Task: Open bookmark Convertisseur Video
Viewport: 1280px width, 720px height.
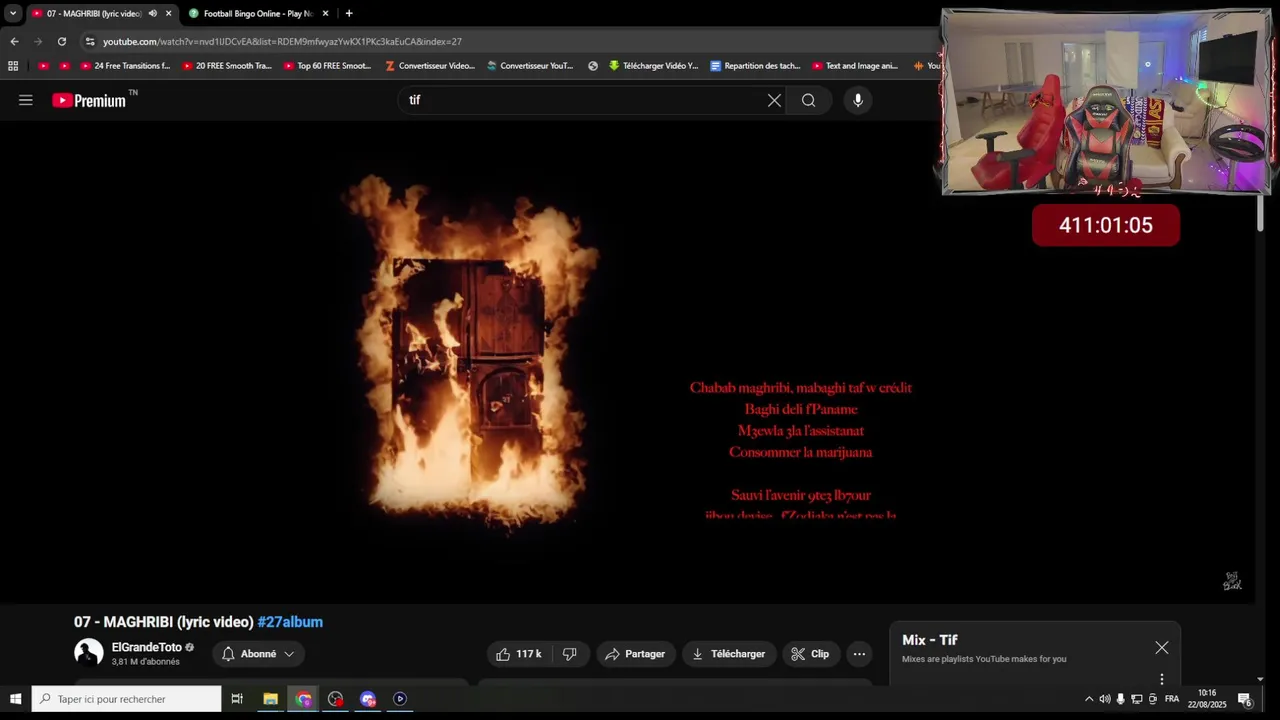Action: tap(430, 66)
